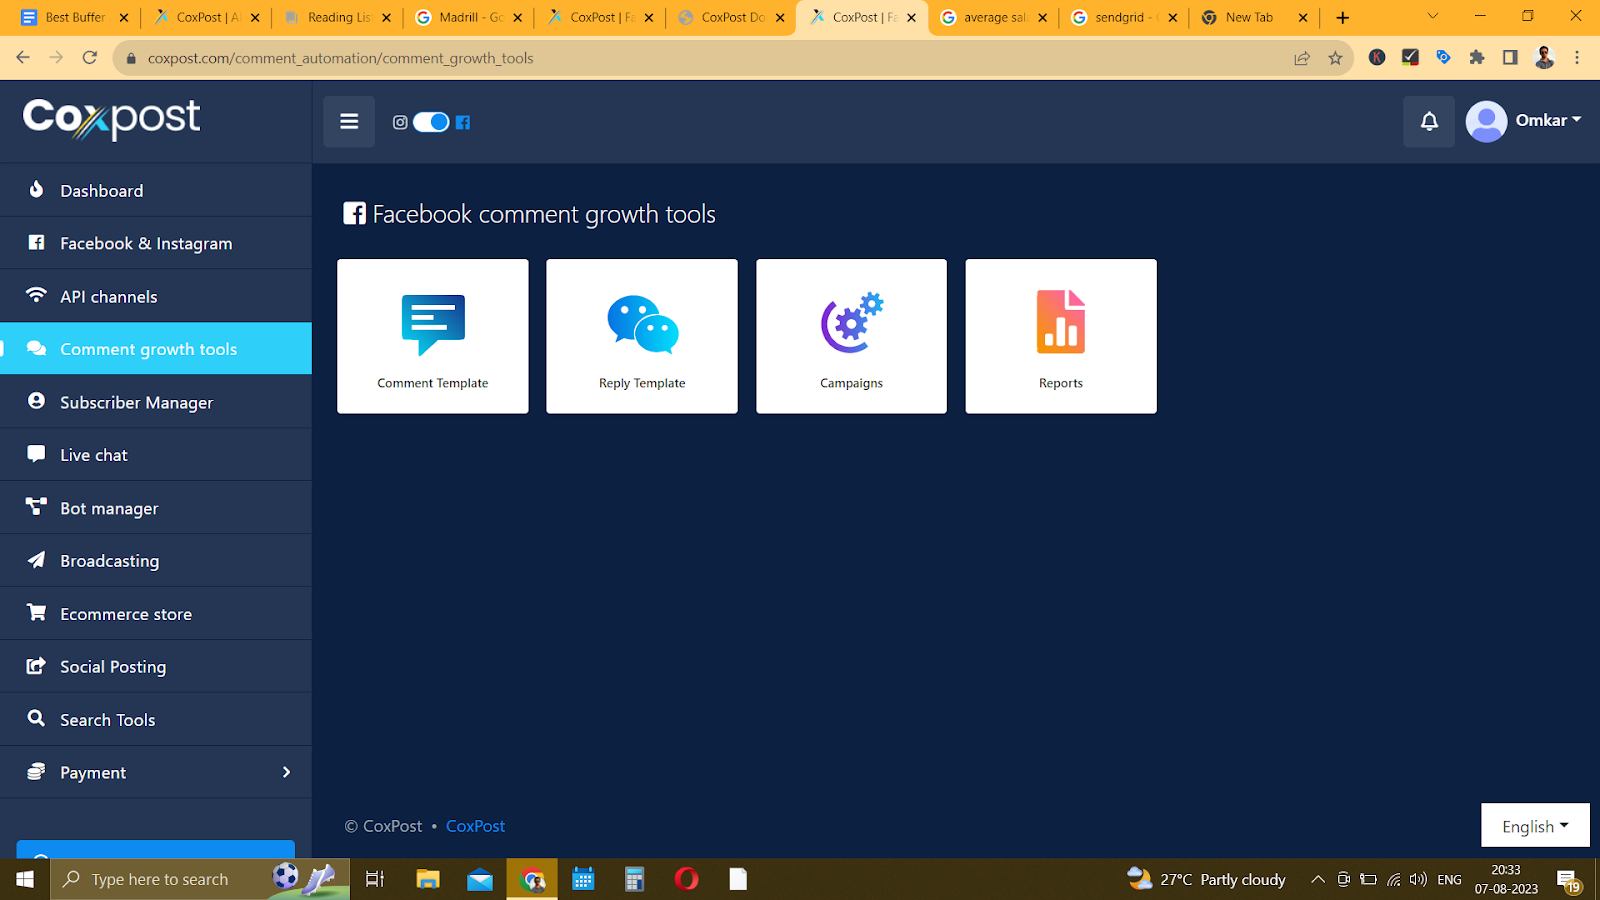Open the Calculator in taskbar

634,879
